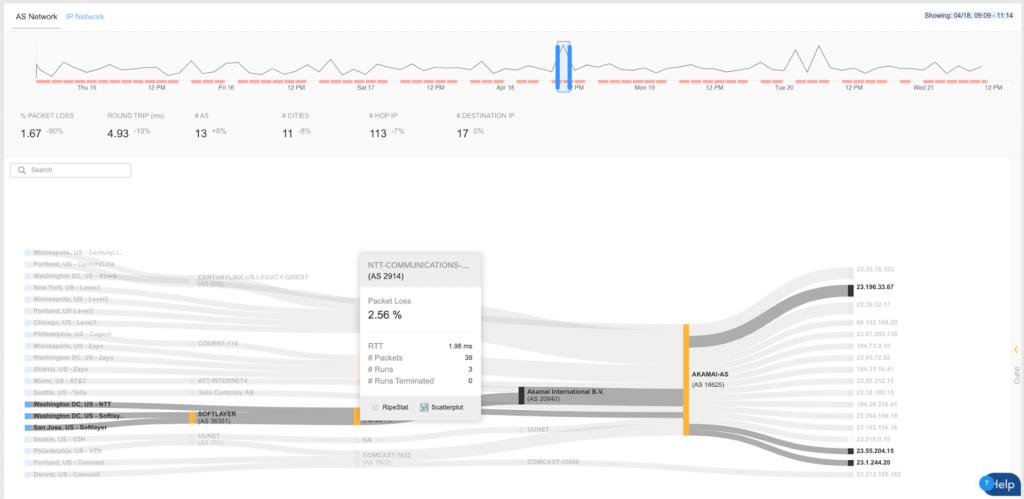1024x499 pixels.
Task: Select the Seattle, US - Telia source
Action: pyautogui.click(x=61, y=393)
